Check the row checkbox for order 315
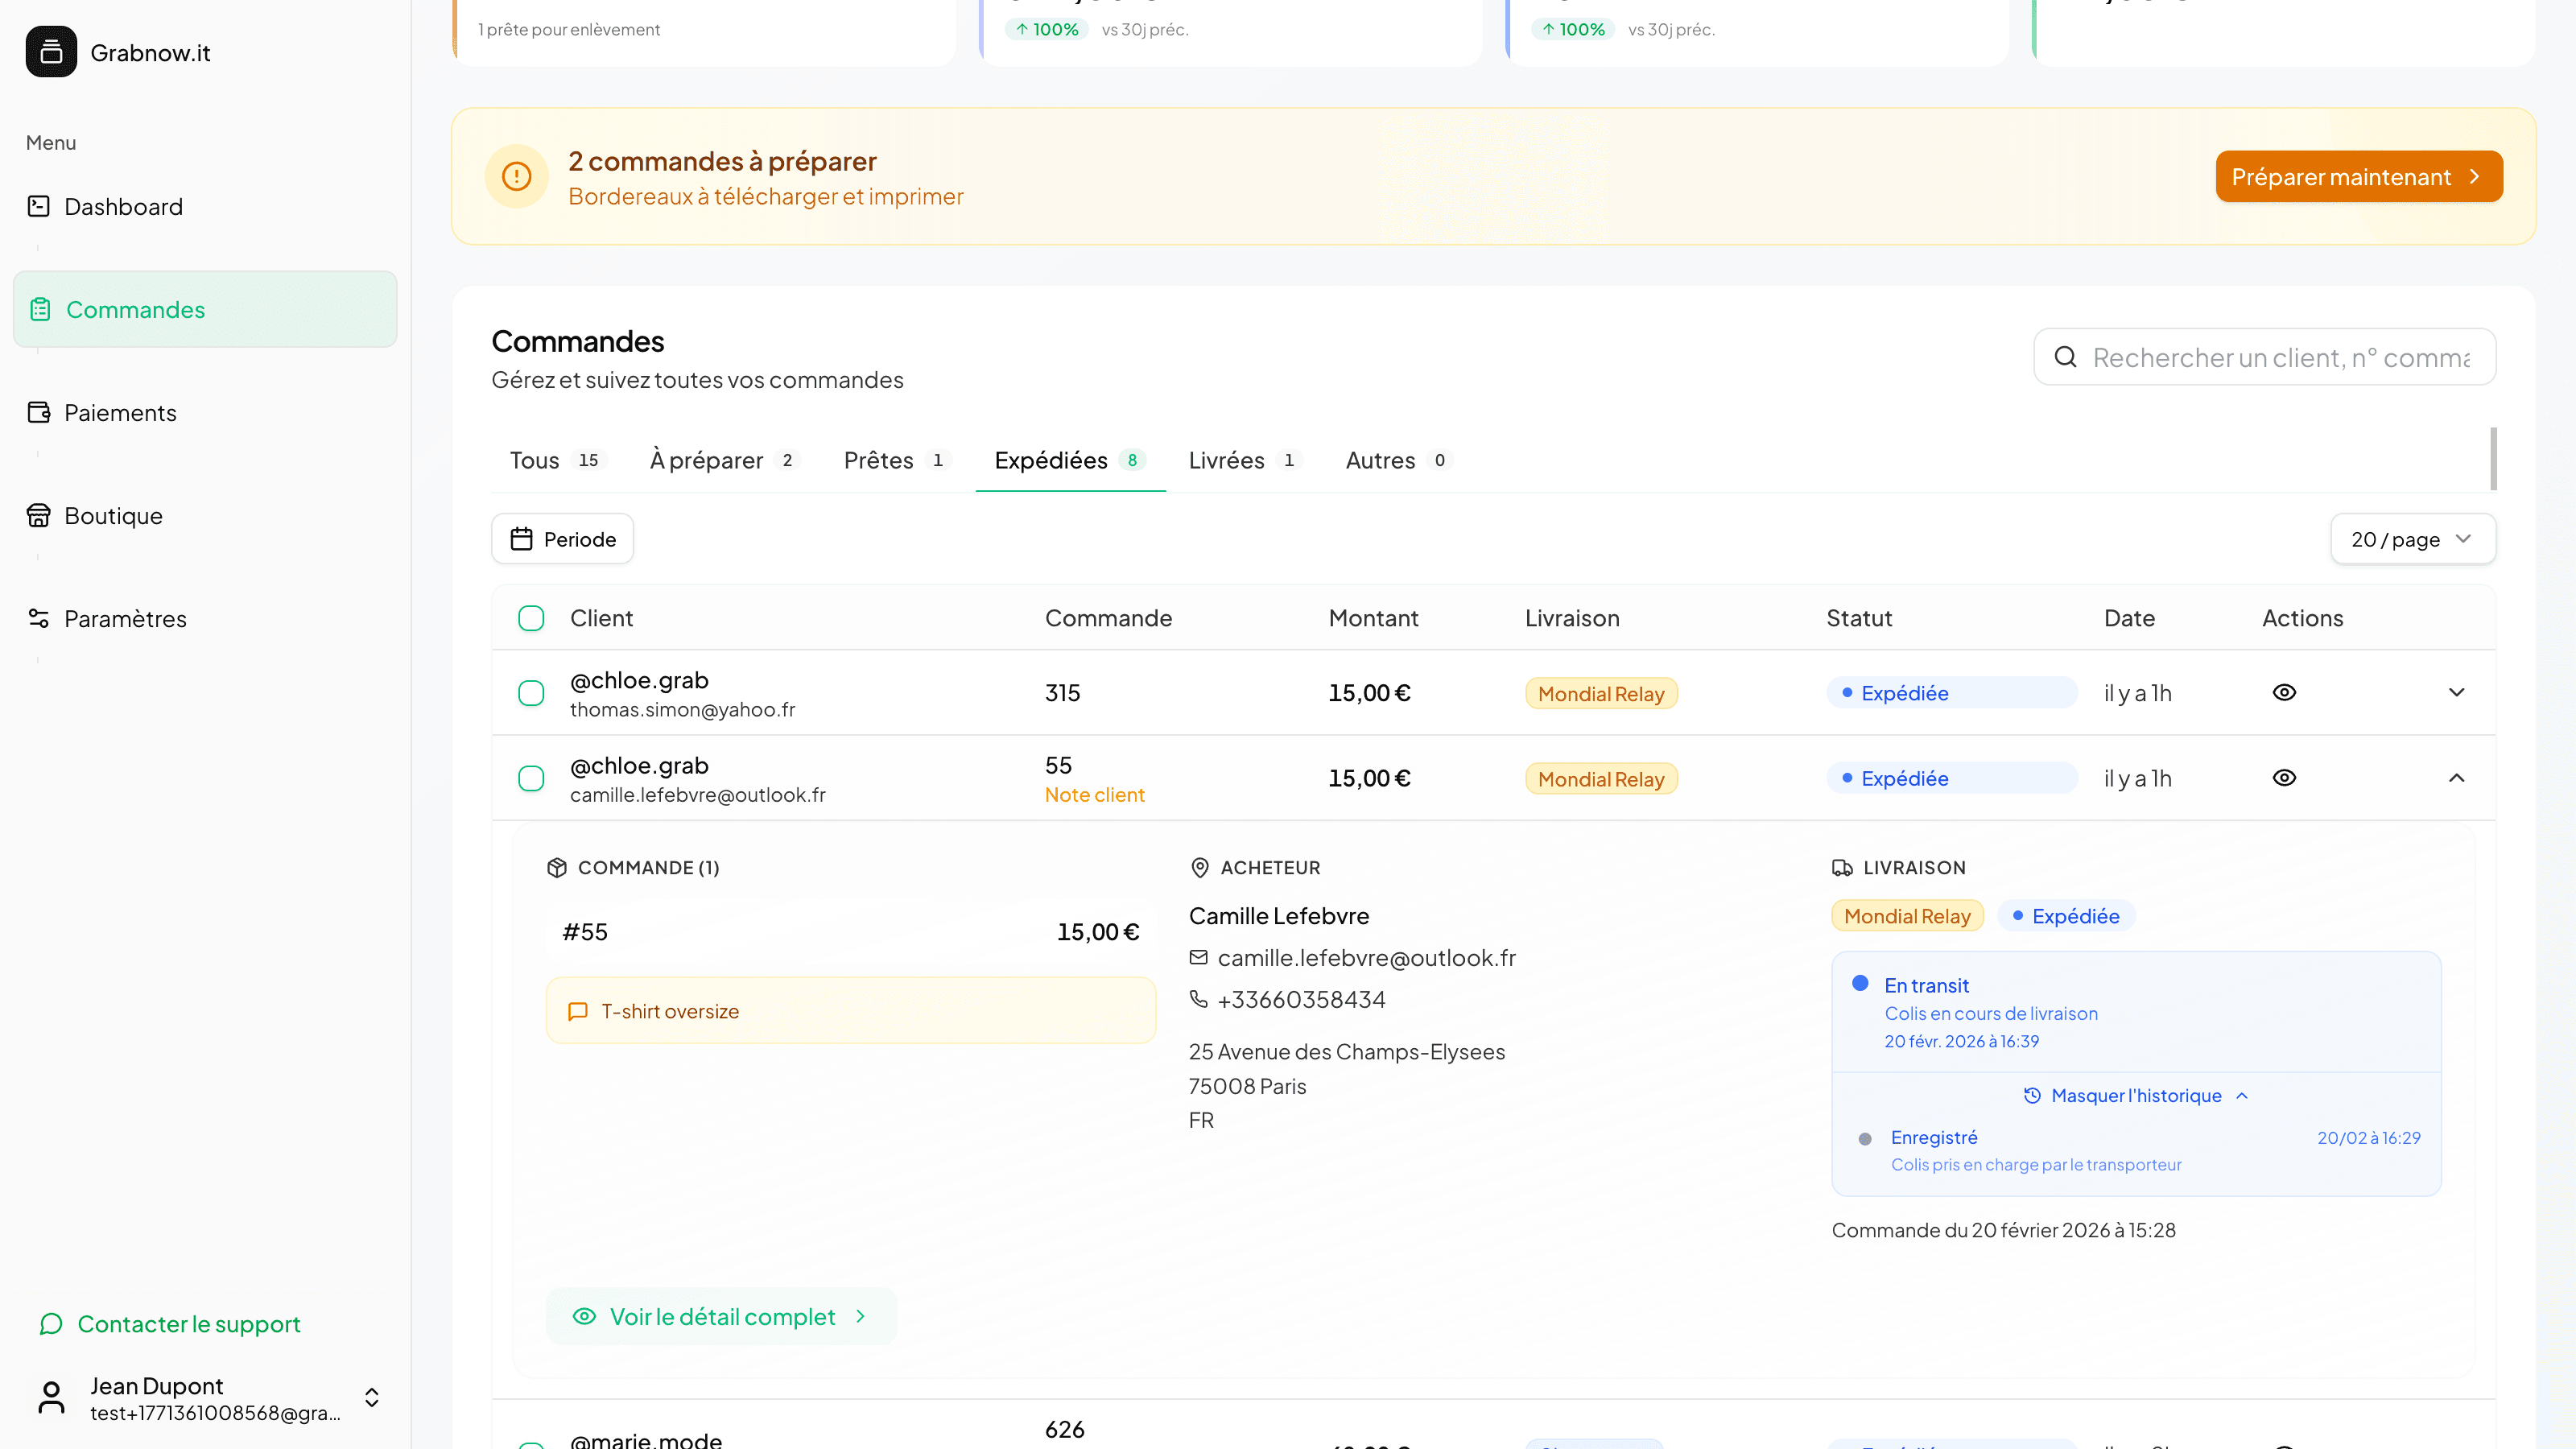Viewport: 2576px width, 1449px height. 531,692
